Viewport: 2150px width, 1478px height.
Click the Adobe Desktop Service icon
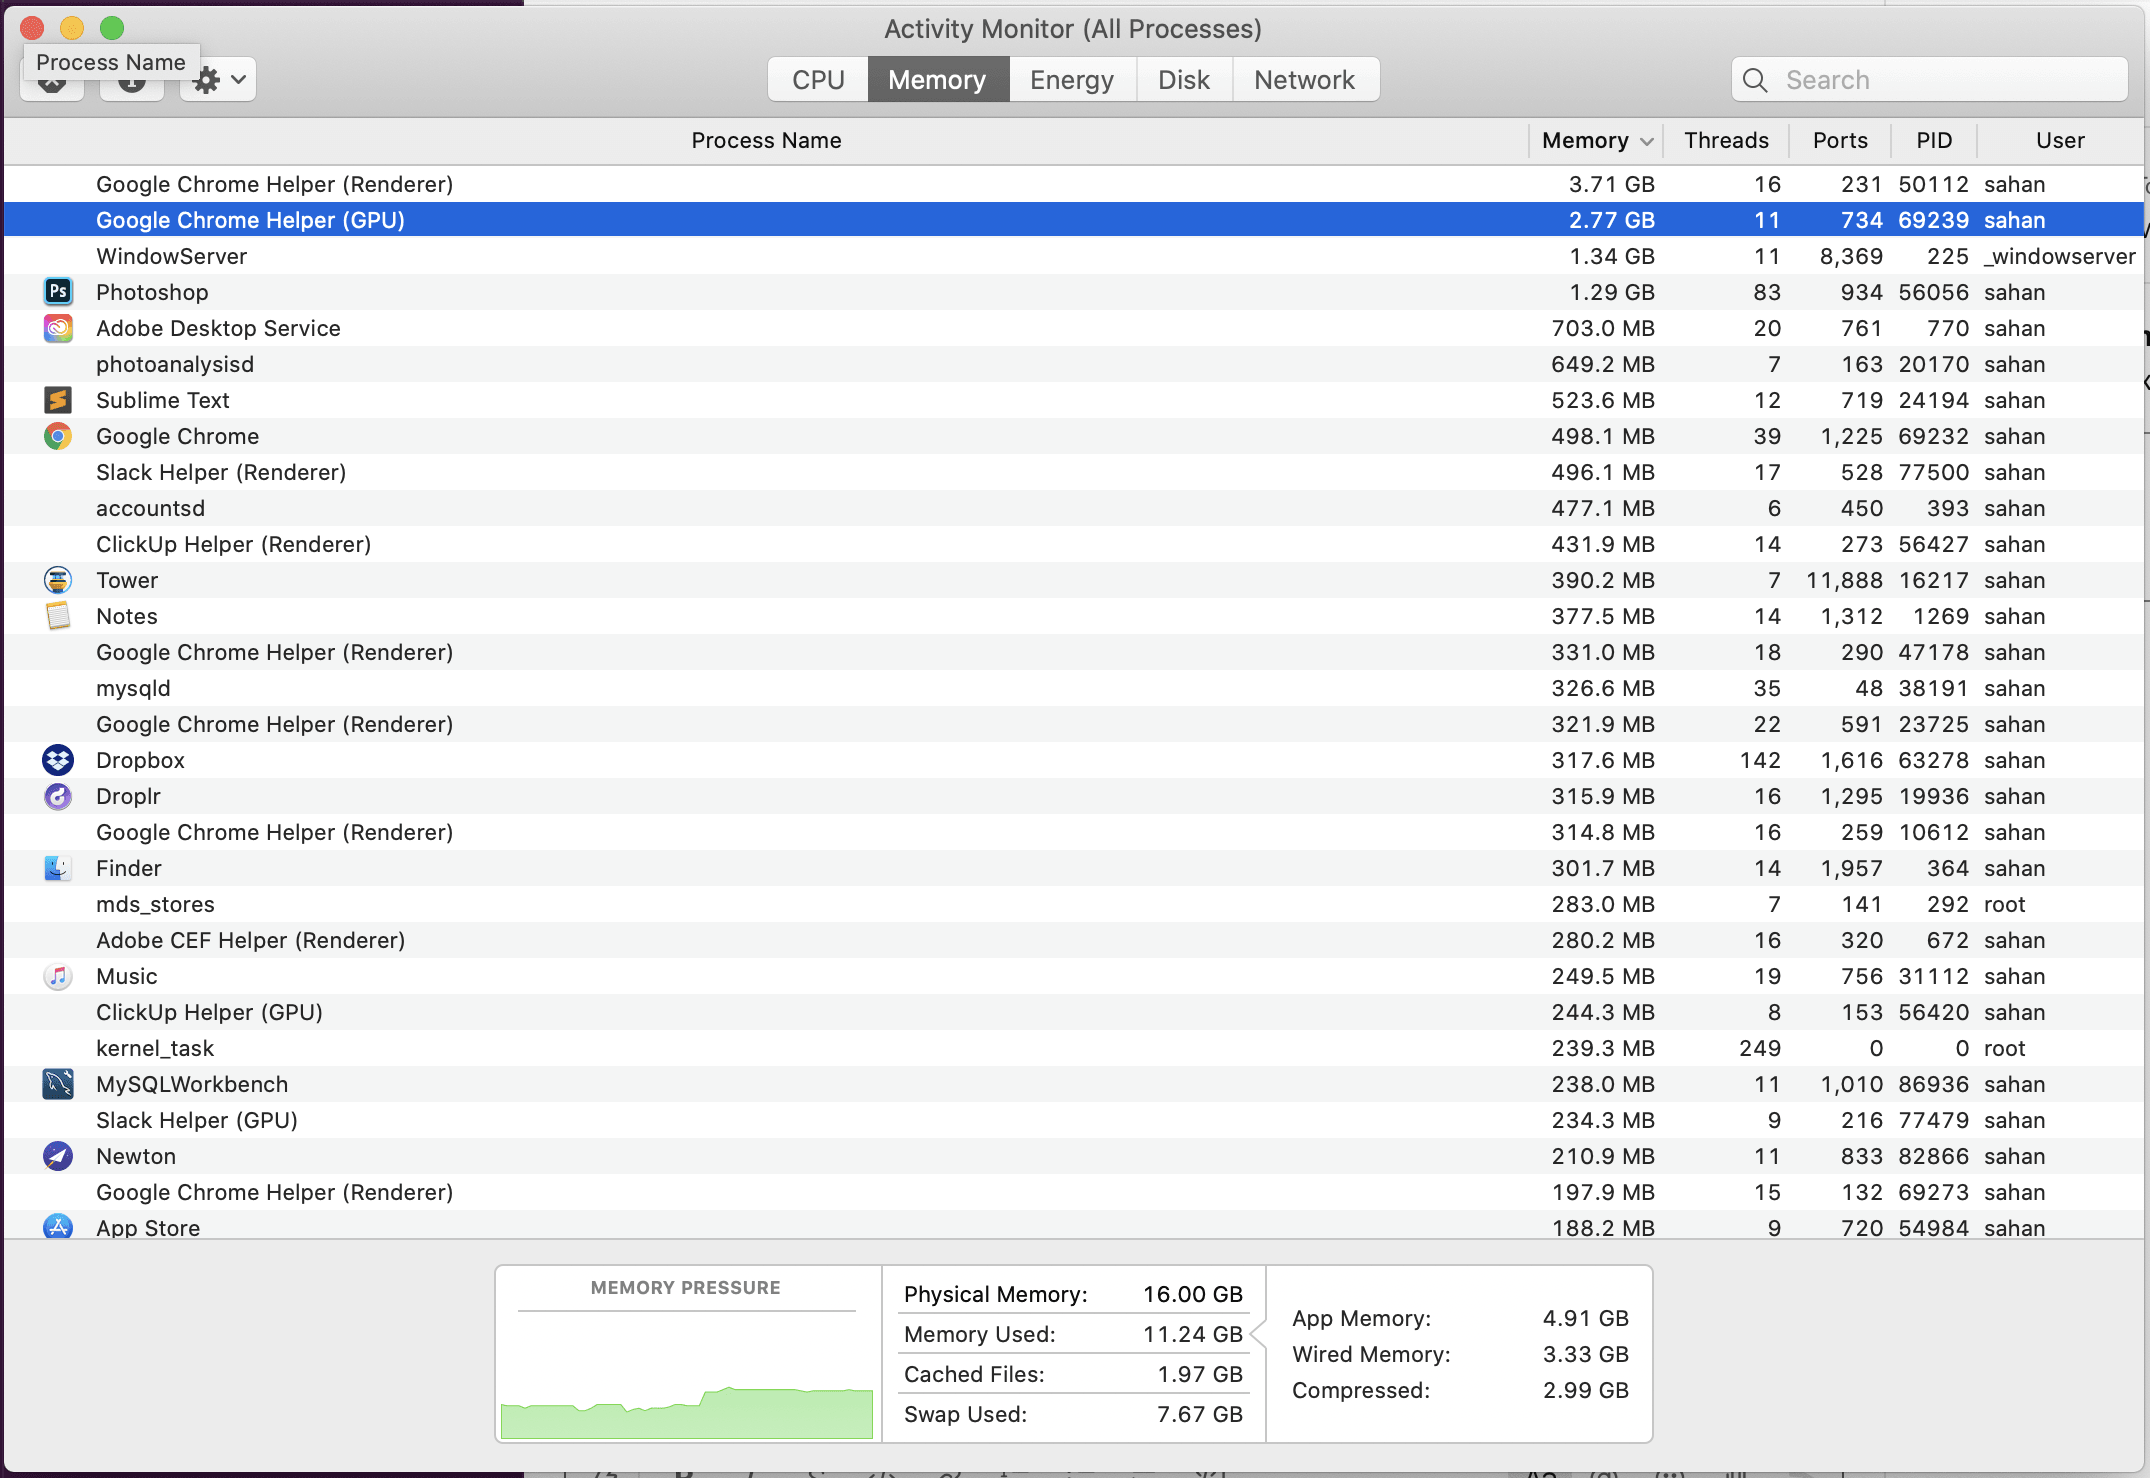click(58, 328)
